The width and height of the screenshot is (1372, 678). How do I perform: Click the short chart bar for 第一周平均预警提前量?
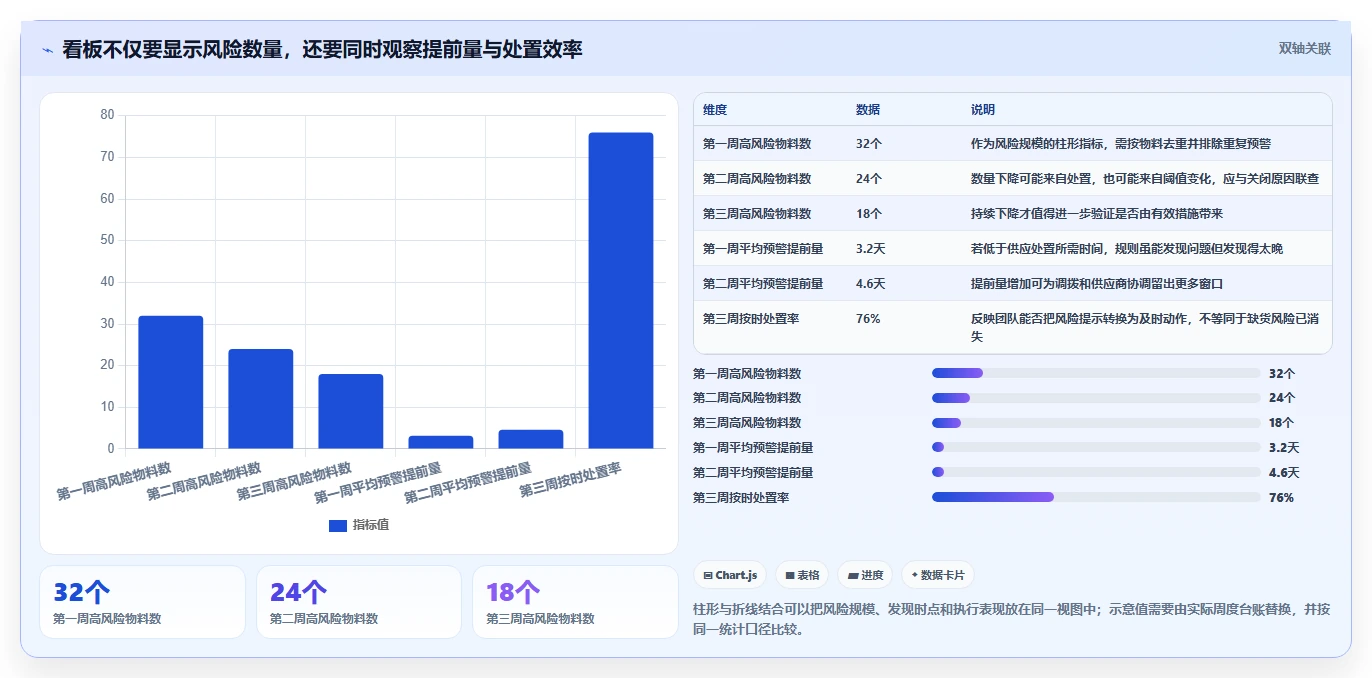click(x=441, y=442)
